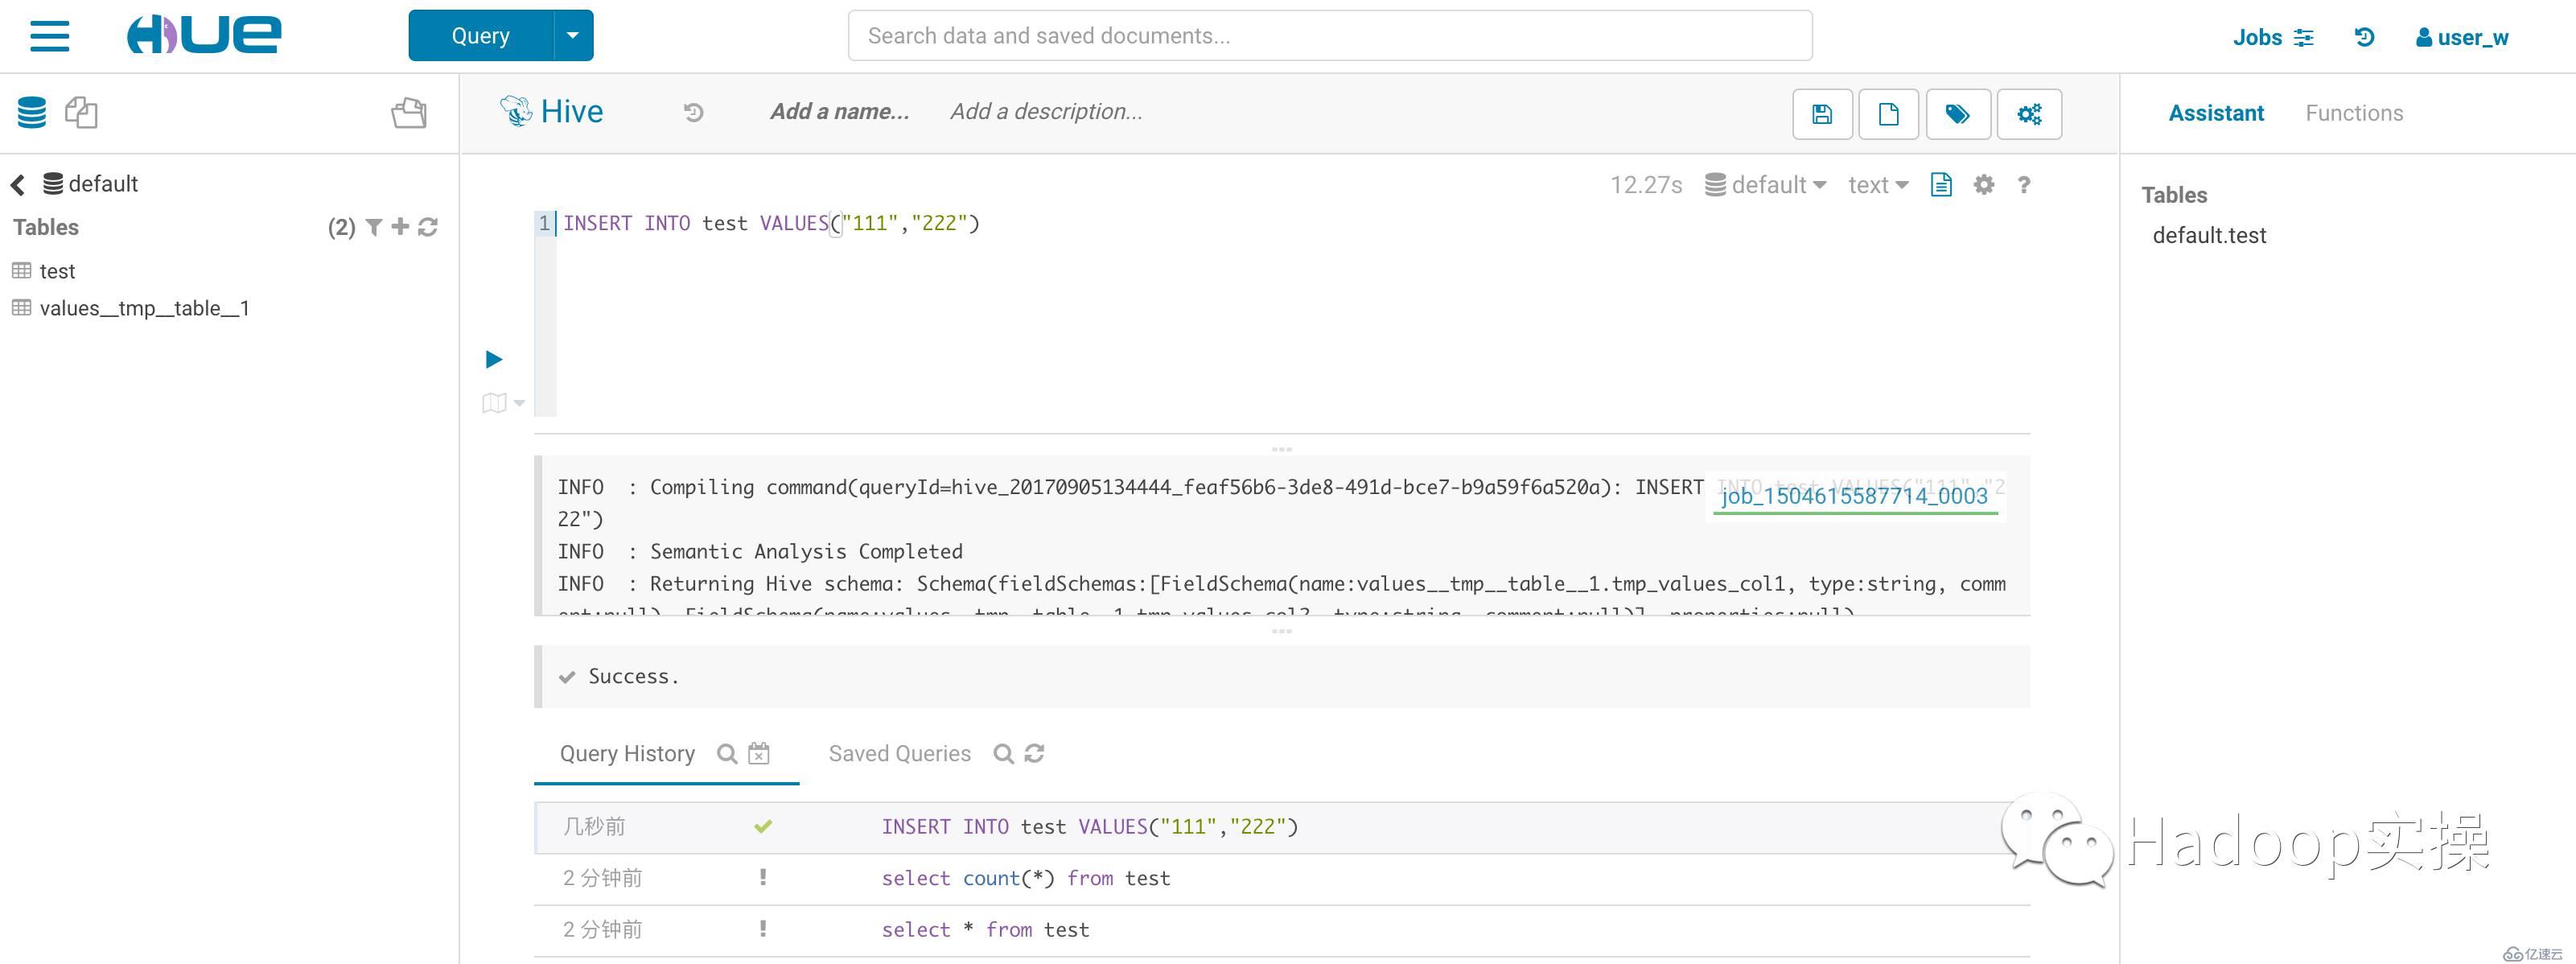Expand the text format dropdown
Image resolution: width=2576 pixels, height=964 pixels.
tap(1878, 184)
